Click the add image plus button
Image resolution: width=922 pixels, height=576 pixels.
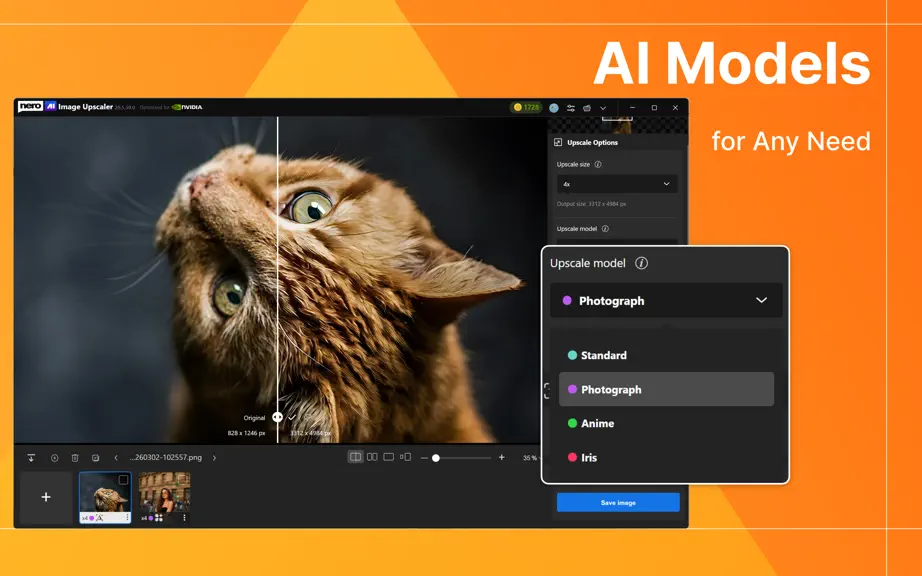coord(46,497)
